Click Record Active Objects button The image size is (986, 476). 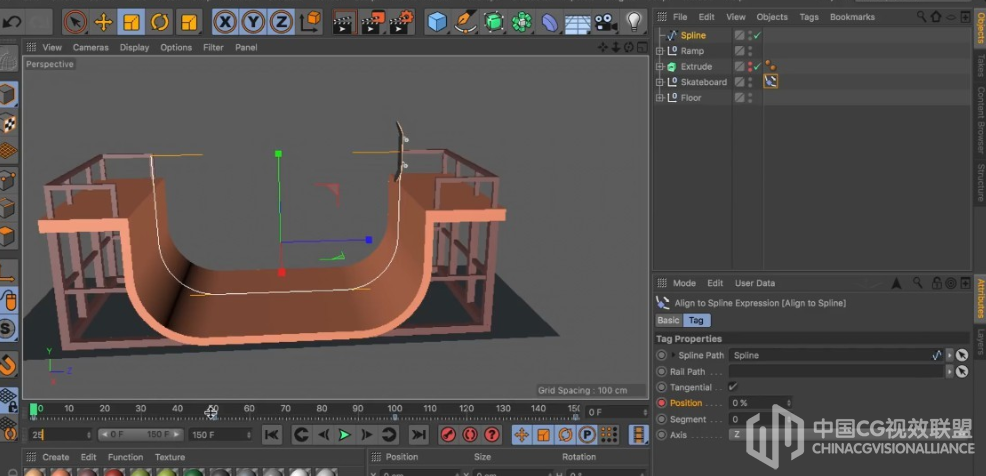[x=447, y=434]
